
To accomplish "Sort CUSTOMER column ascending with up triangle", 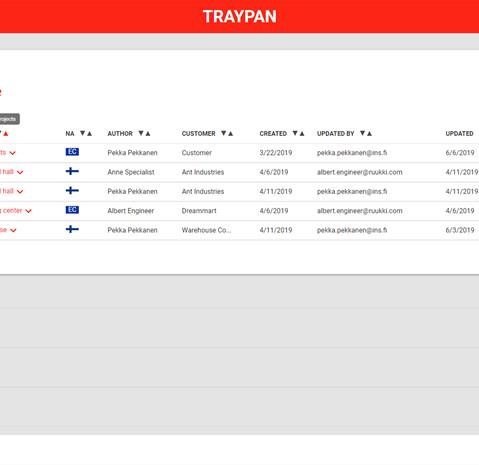I will click(231, 133).
